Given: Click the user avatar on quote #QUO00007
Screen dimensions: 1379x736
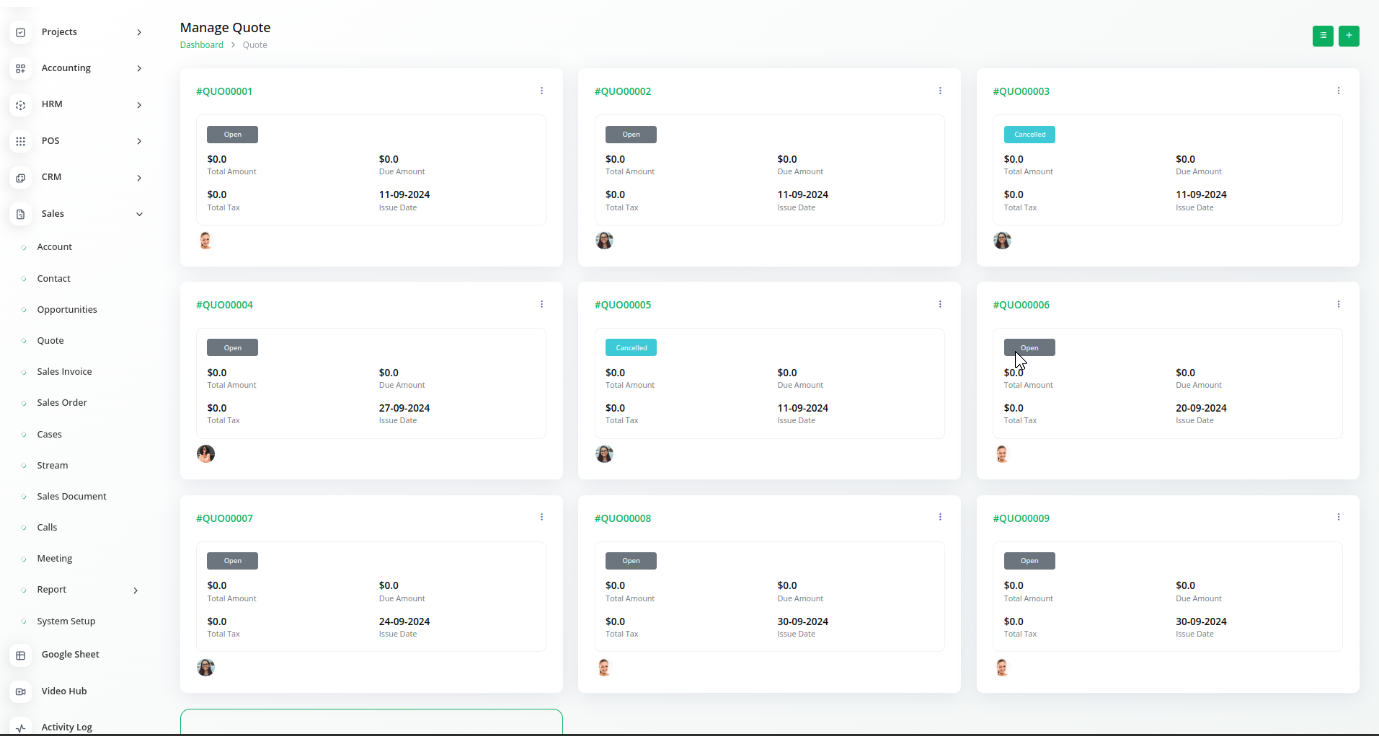Looking at the screenshot, I should tap(206, 667).
